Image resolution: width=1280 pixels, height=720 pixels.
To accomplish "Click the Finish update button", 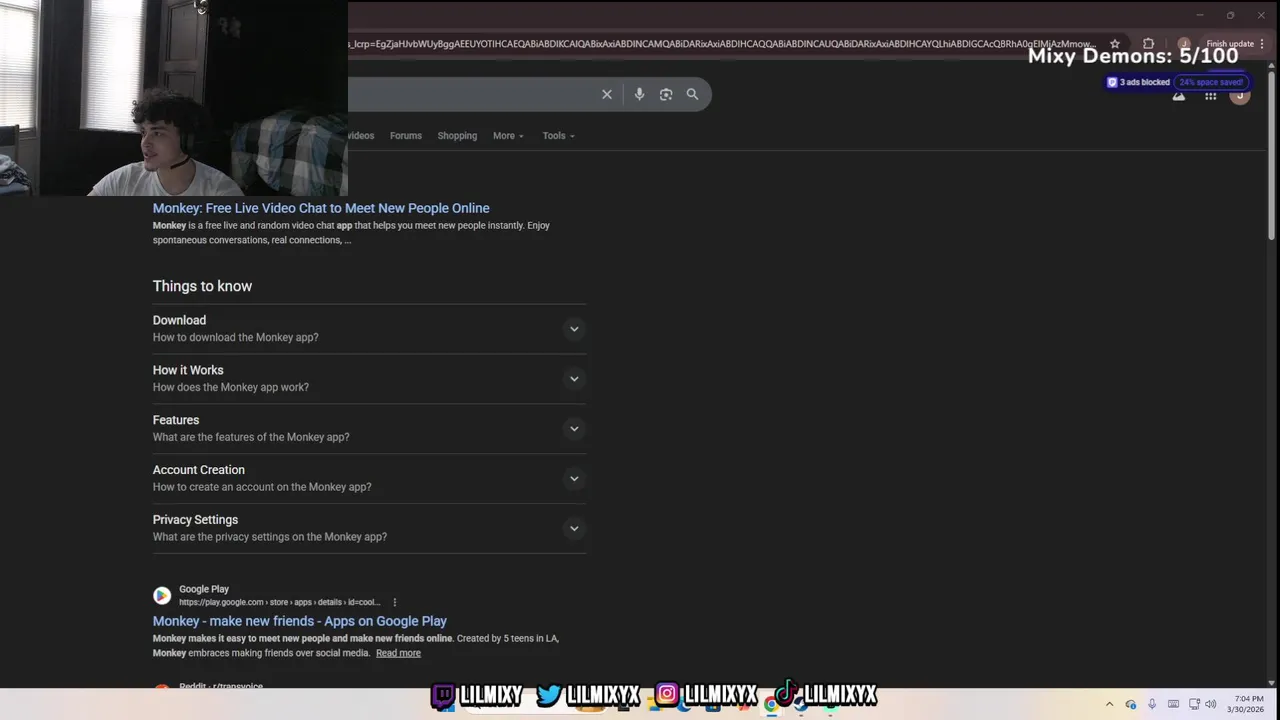I will click(1230, 44).
